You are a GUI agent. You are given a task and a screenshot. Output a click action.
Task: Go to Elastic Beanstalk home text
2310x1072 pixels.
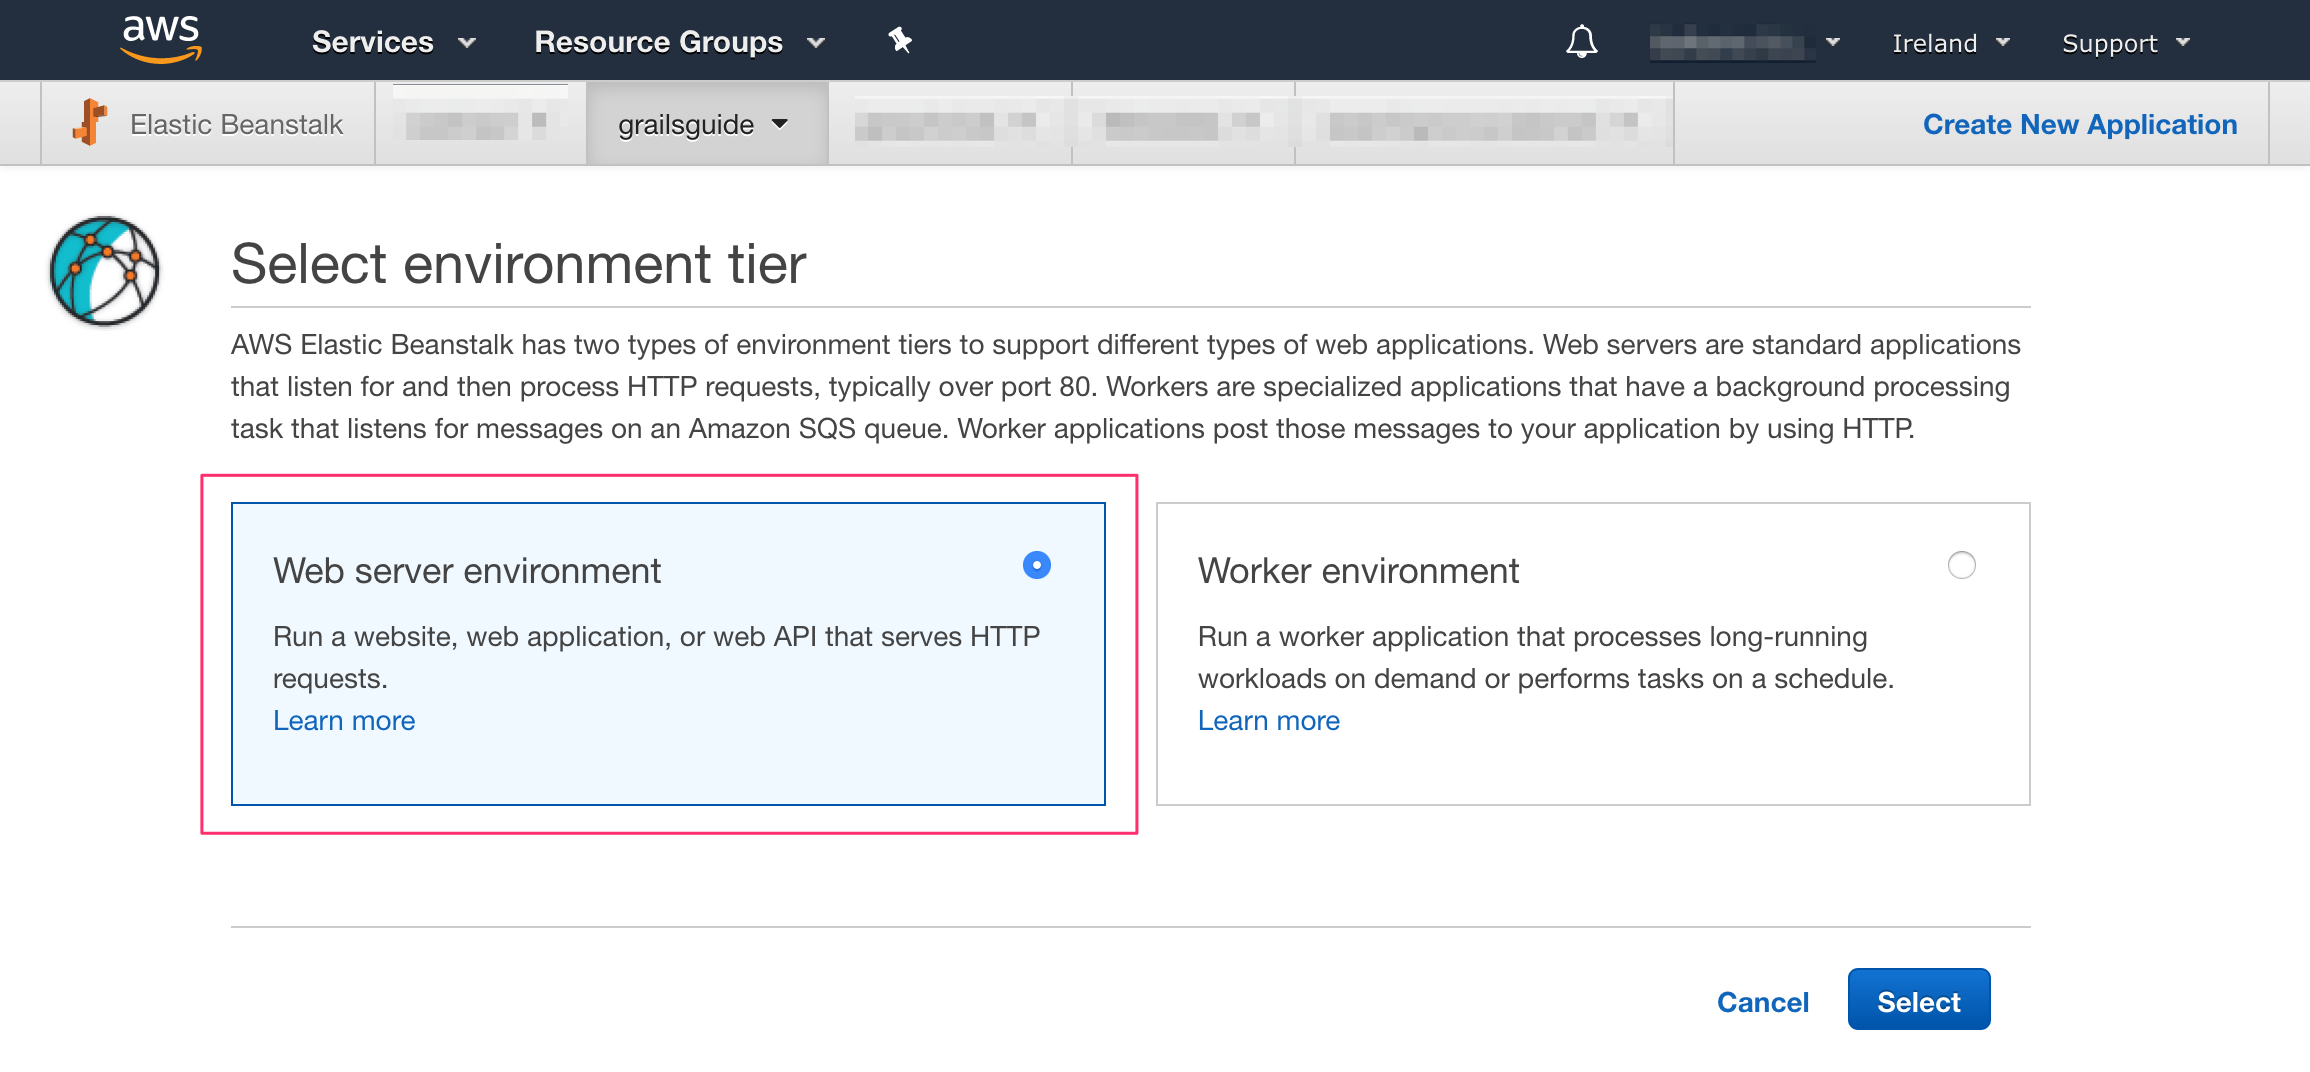coord(236,124)
